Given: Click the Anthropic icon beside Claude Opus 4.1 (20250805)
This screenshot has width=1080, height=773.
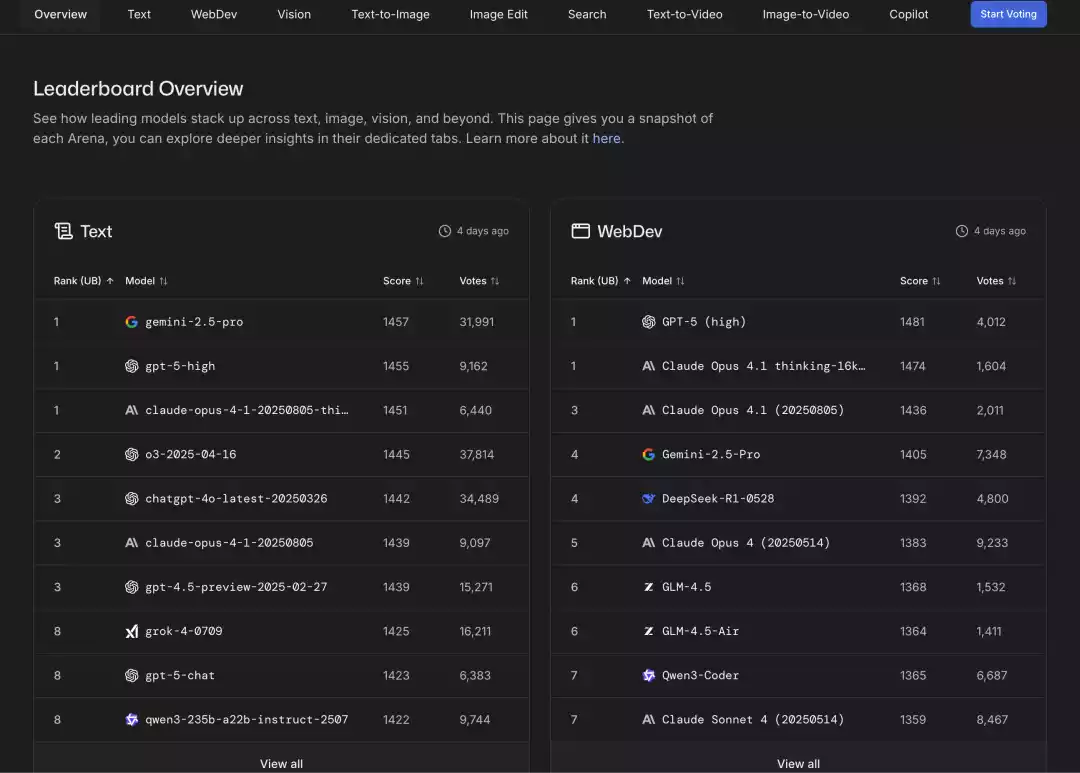Looking at the screenshot, I should (648, 410).
